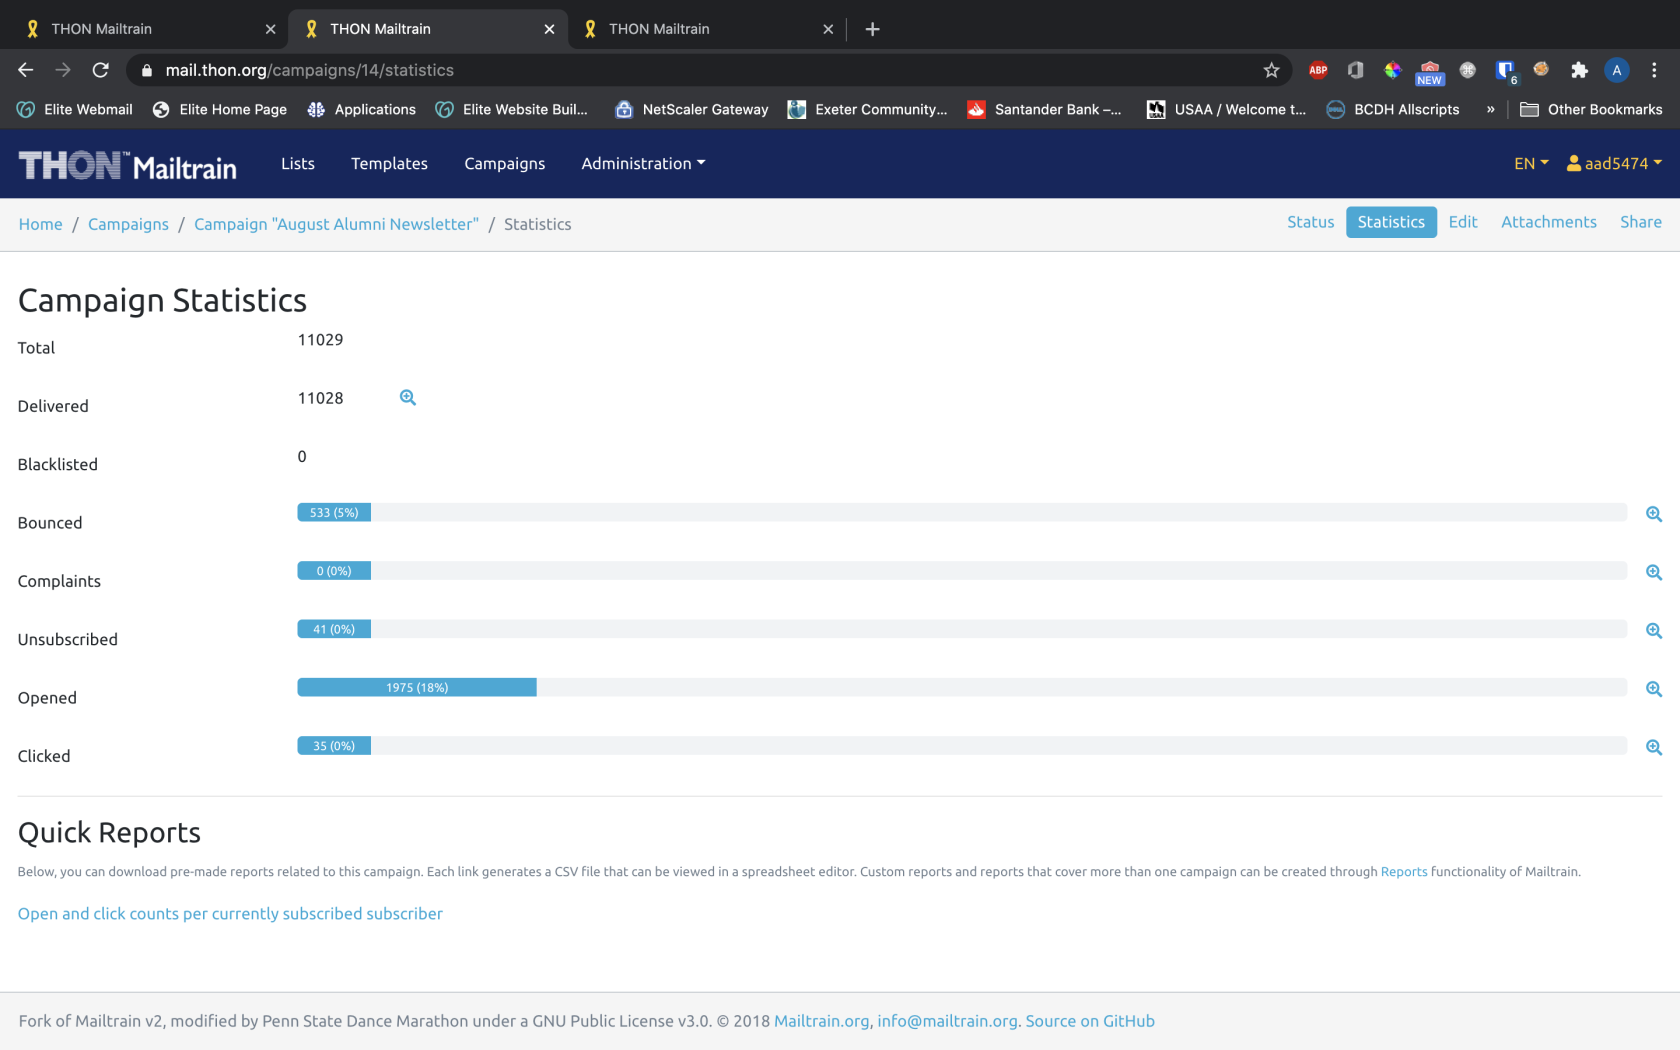Open the BCDH Allscripts bookmark
The image size is (1680, 1050).
(x=1393, y=109)
